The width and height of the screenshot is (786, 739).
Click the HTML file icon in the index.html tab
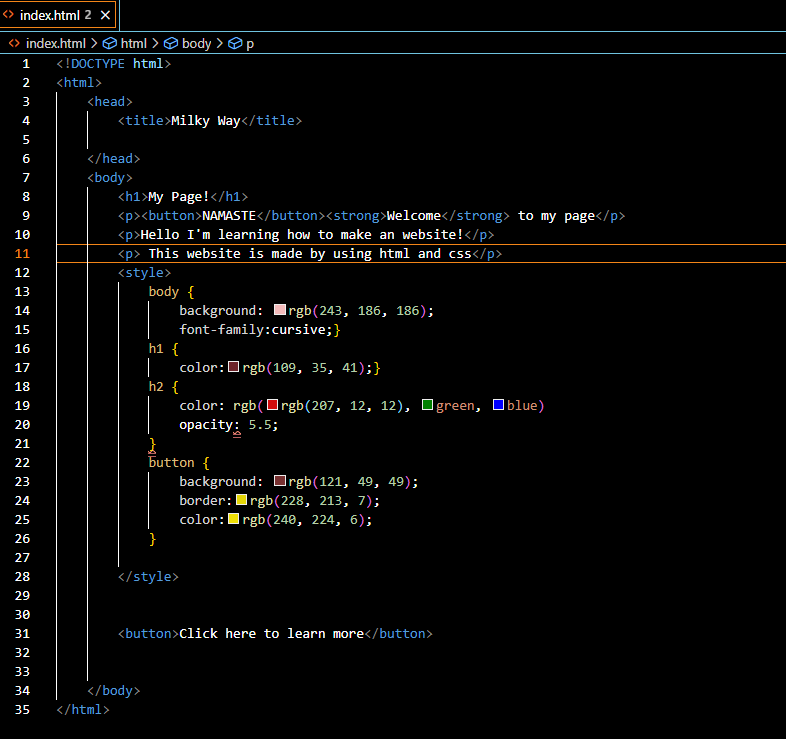tap(9, 14)
